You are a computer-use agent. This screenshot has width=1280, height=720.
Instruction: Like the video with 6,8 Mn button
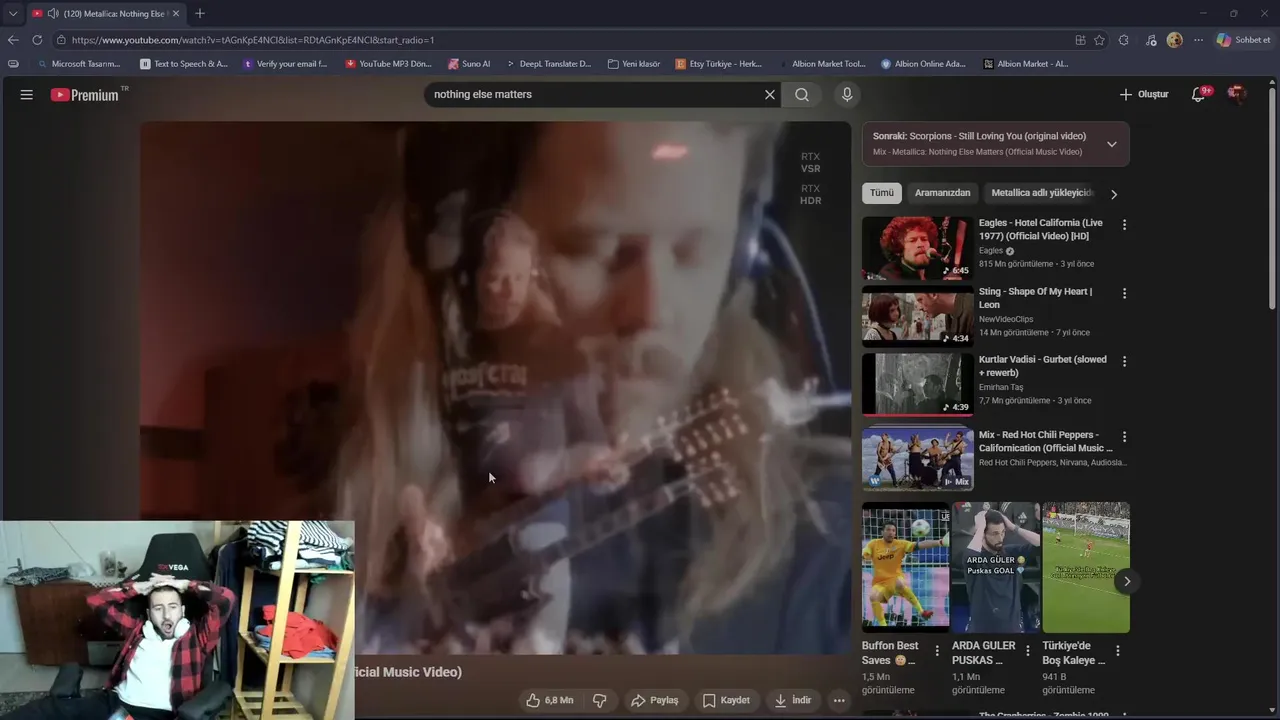click(x=550, y=700)
